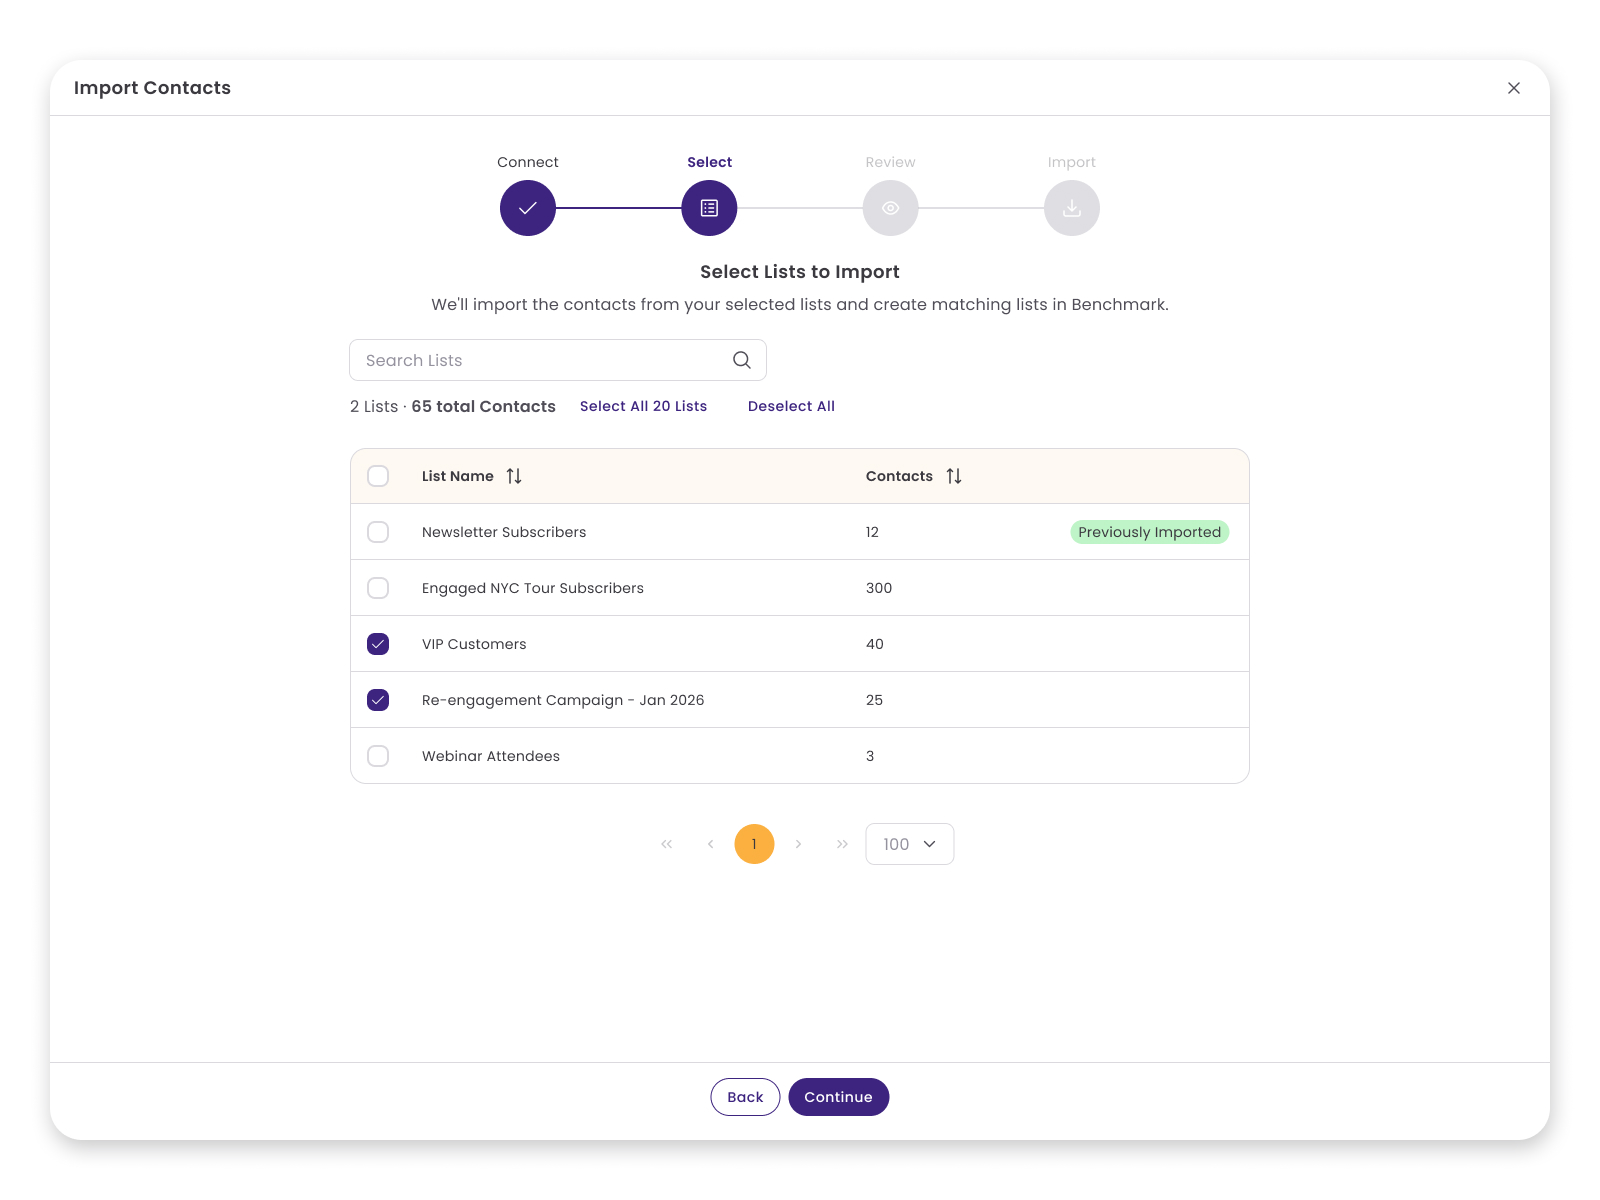Viewport: 1600px width, 1200px height.
Task: Click the Contacts column header
Action: 899,476
